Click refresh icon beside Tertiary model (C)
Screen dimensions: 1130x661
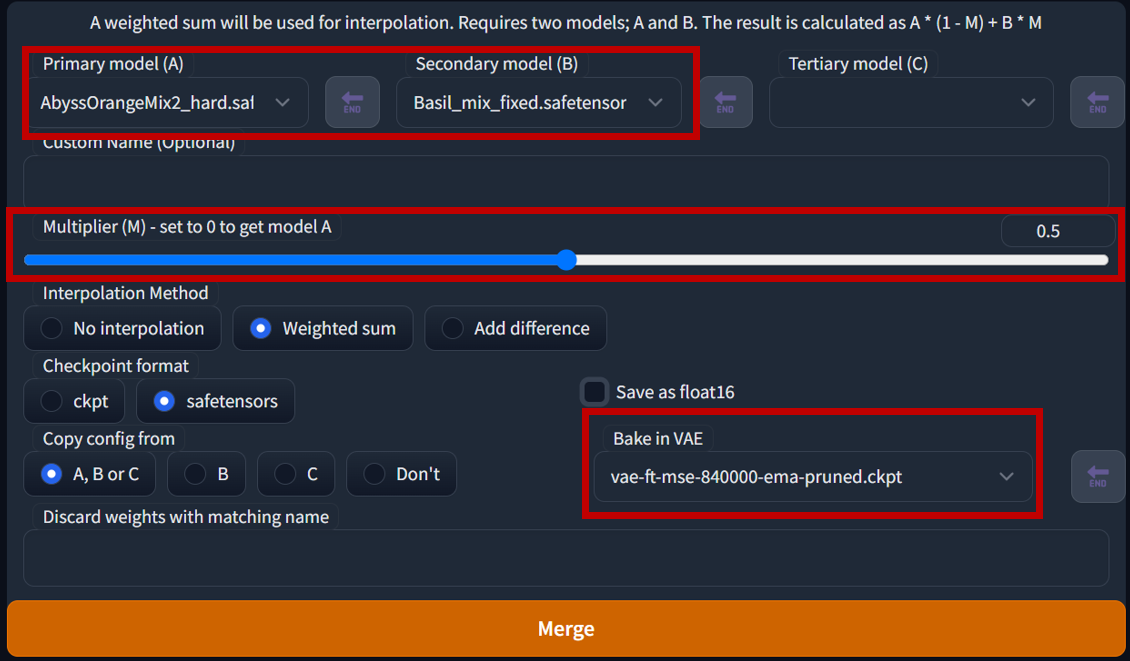[x=1098, y=102]
